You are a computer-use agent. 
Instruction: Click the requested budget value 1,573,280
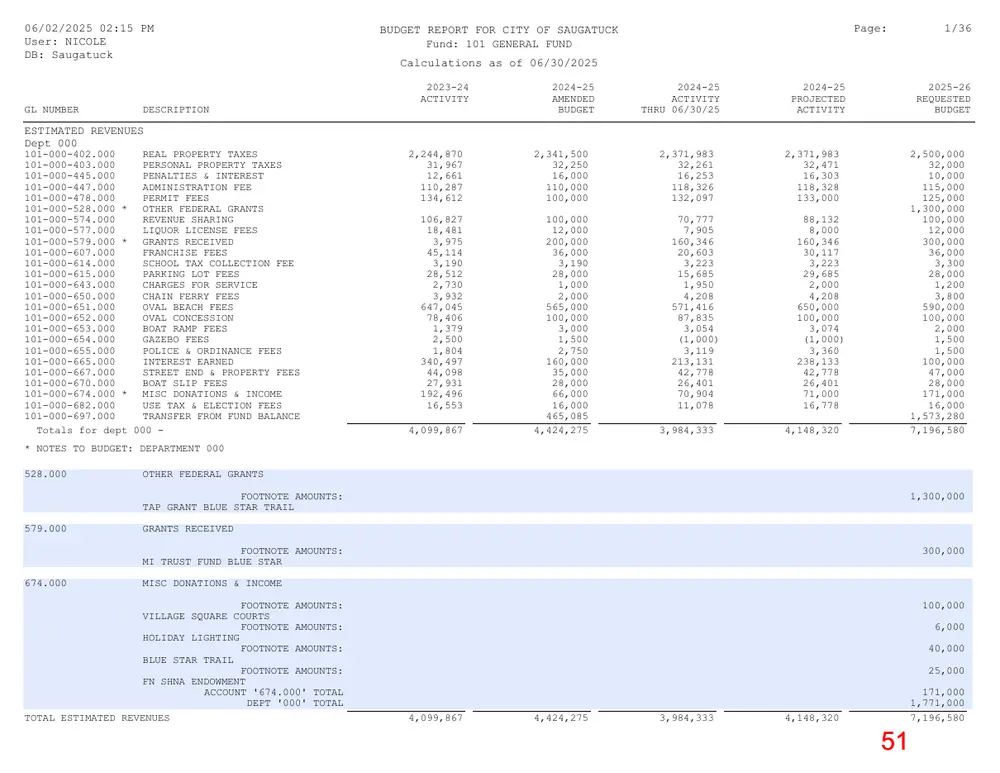[x=938, y=416]
